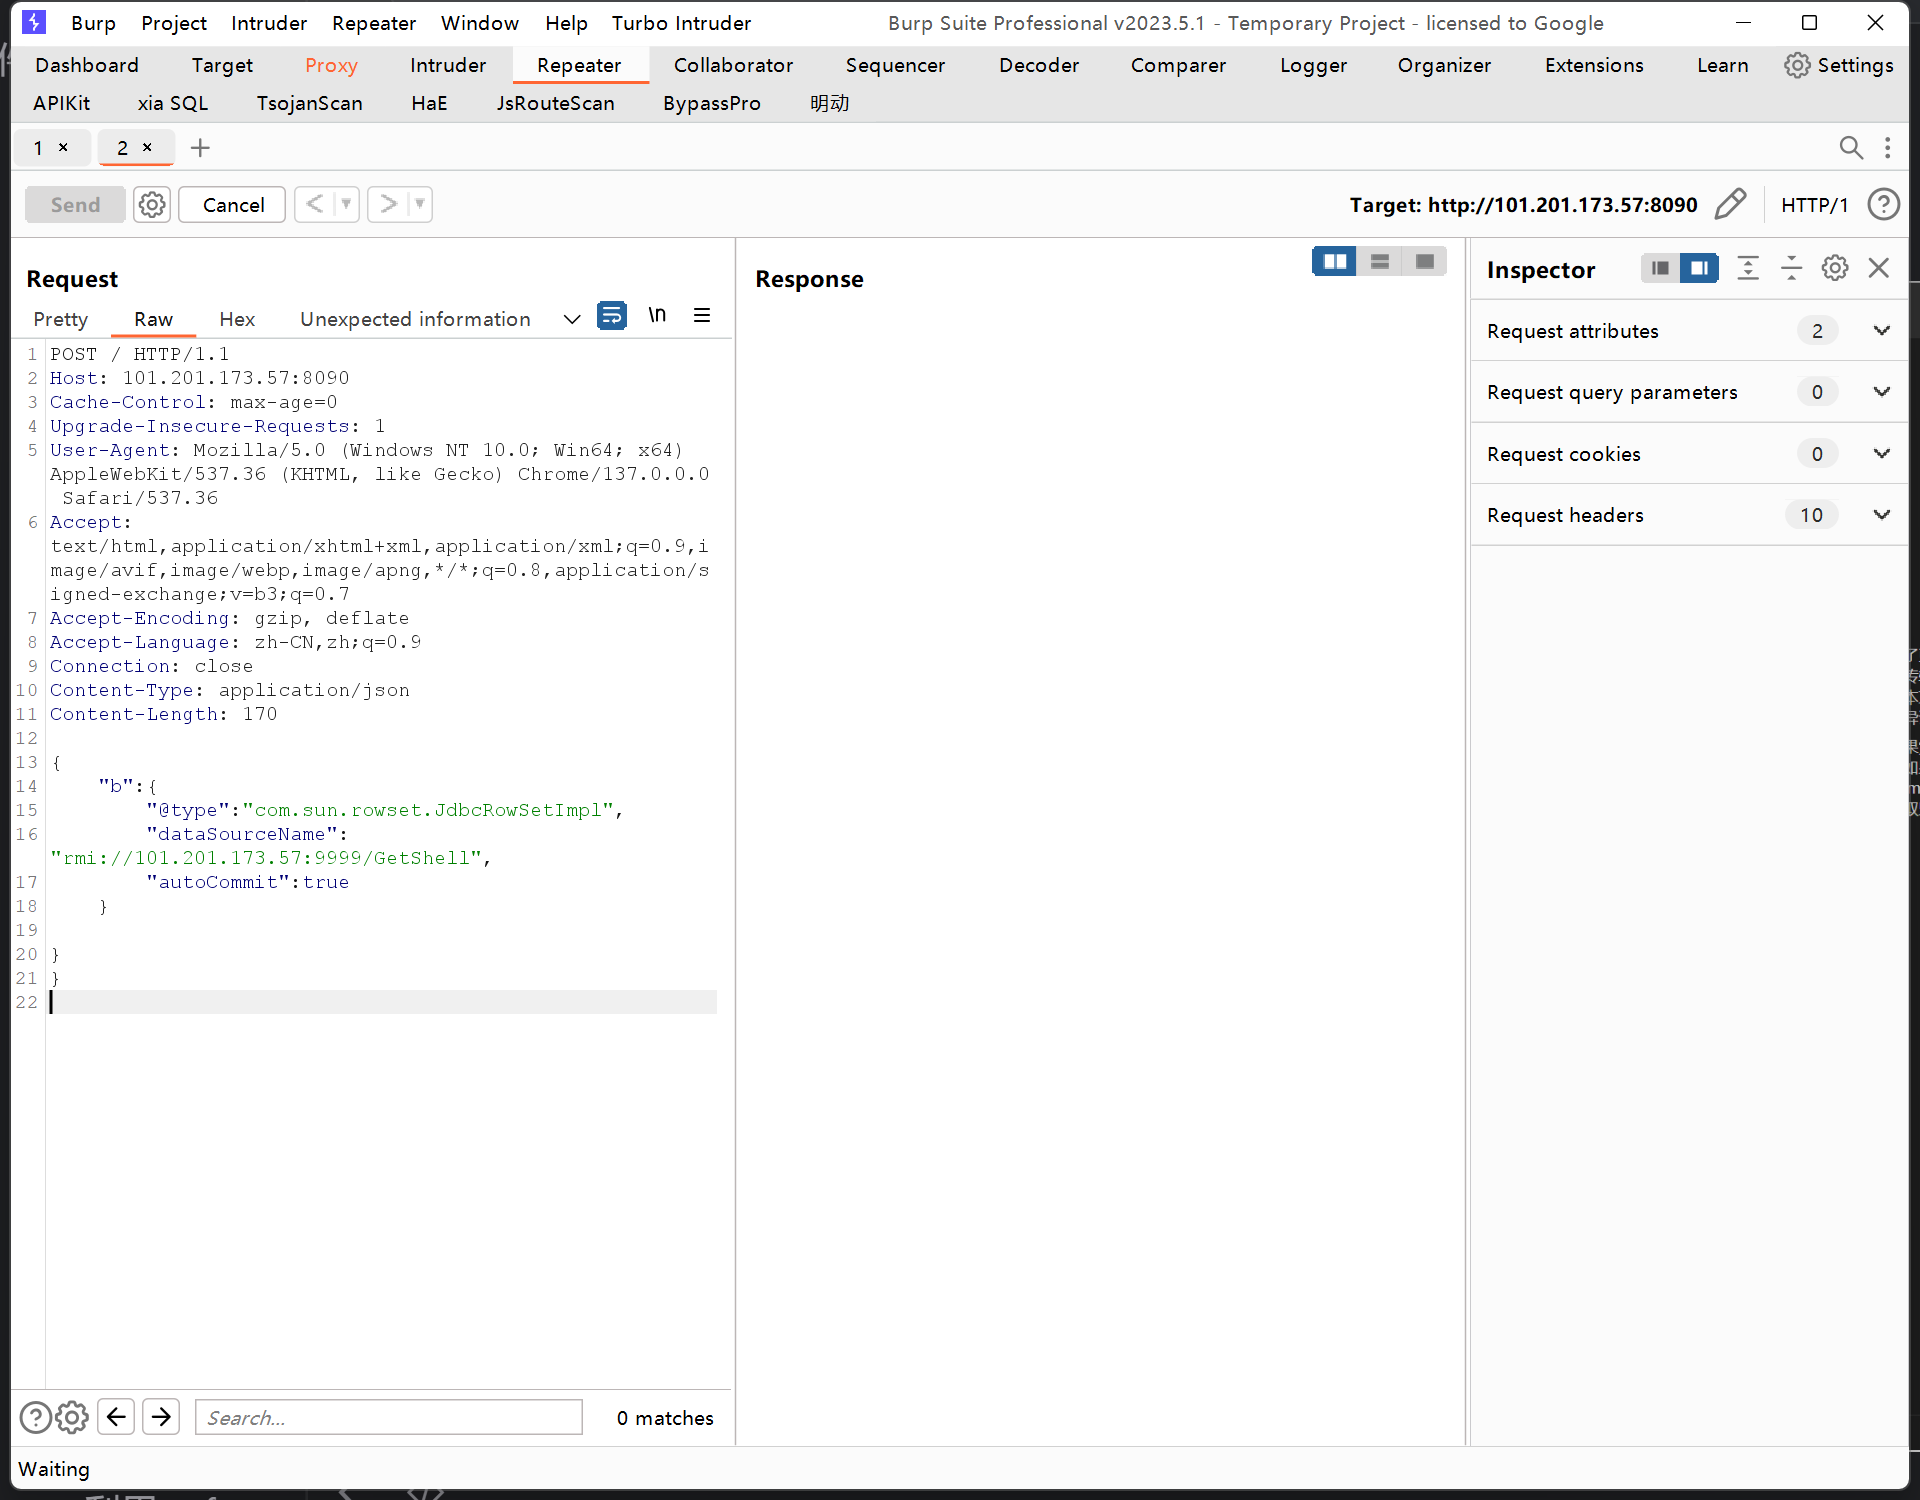Click Inspector settings gear icon

pyautogui.click(x=1834, y=268)
